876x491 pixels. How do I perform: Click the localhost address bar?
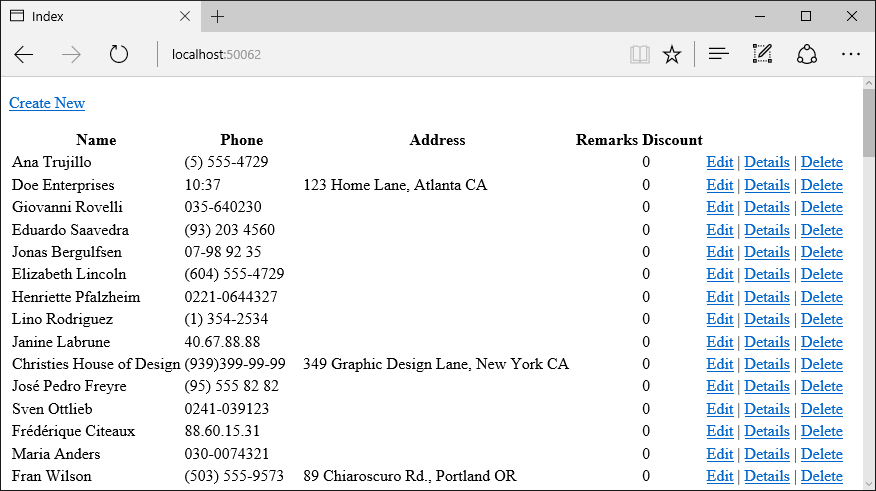click(x=391, y=54)
